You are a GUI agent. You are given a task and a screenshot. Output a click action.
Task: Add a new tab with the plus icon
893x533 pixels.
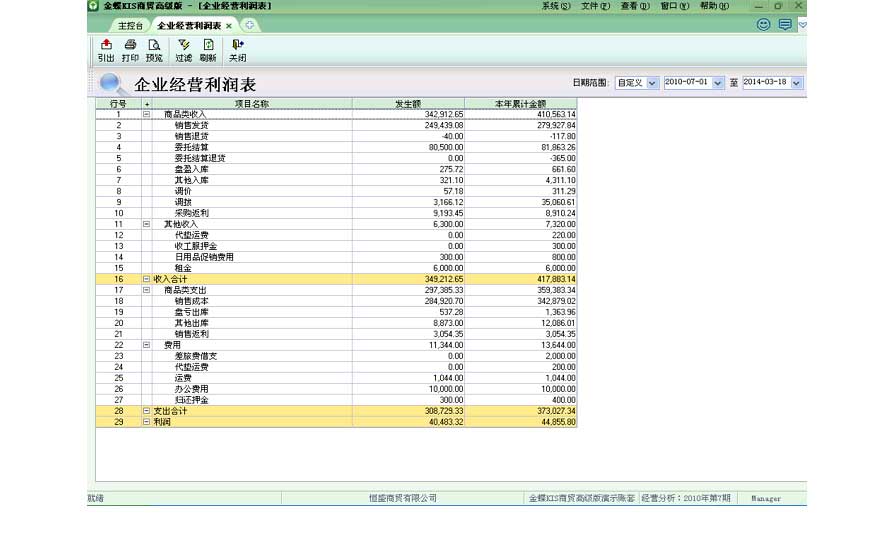click(249, 25)
